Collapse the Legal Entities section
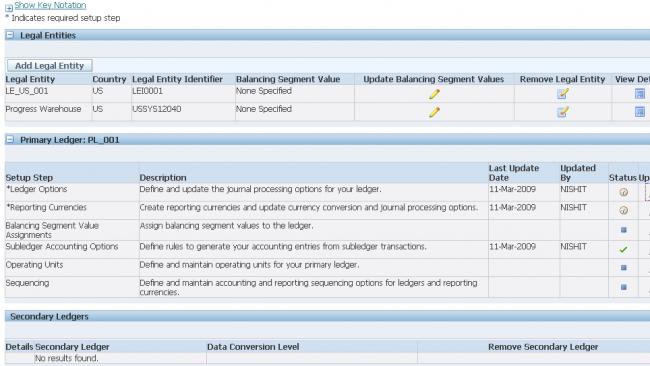 [x=10, y=35]
